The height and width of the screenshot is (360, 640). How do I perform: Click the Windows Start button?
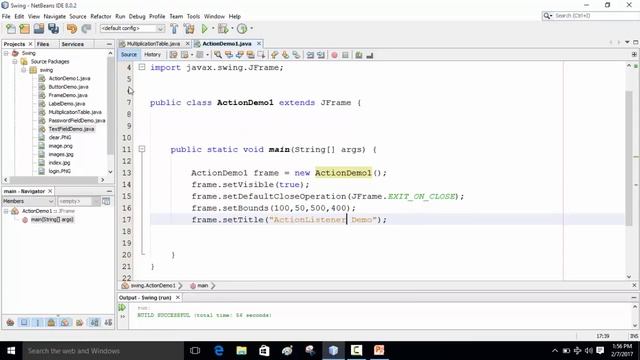point(11,350)
